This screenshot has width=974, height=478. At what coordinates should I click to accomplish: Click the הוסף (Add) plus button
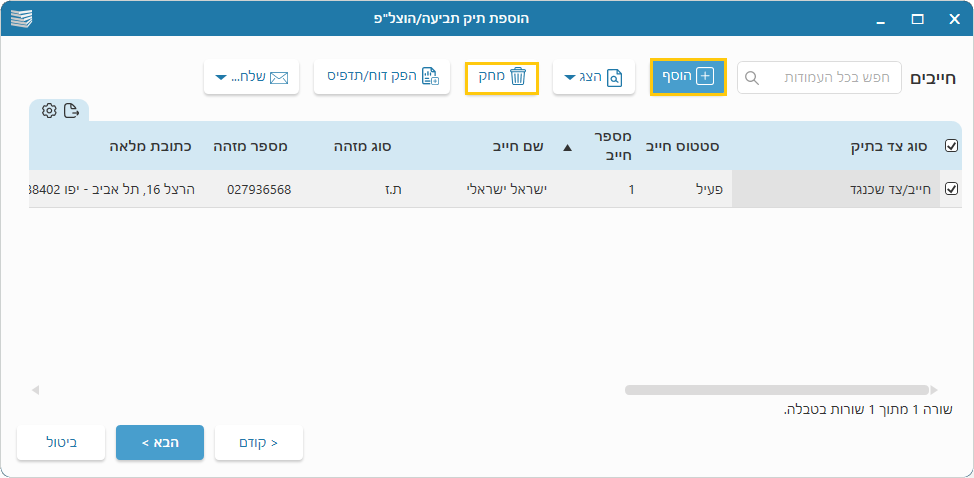point(688,77)
